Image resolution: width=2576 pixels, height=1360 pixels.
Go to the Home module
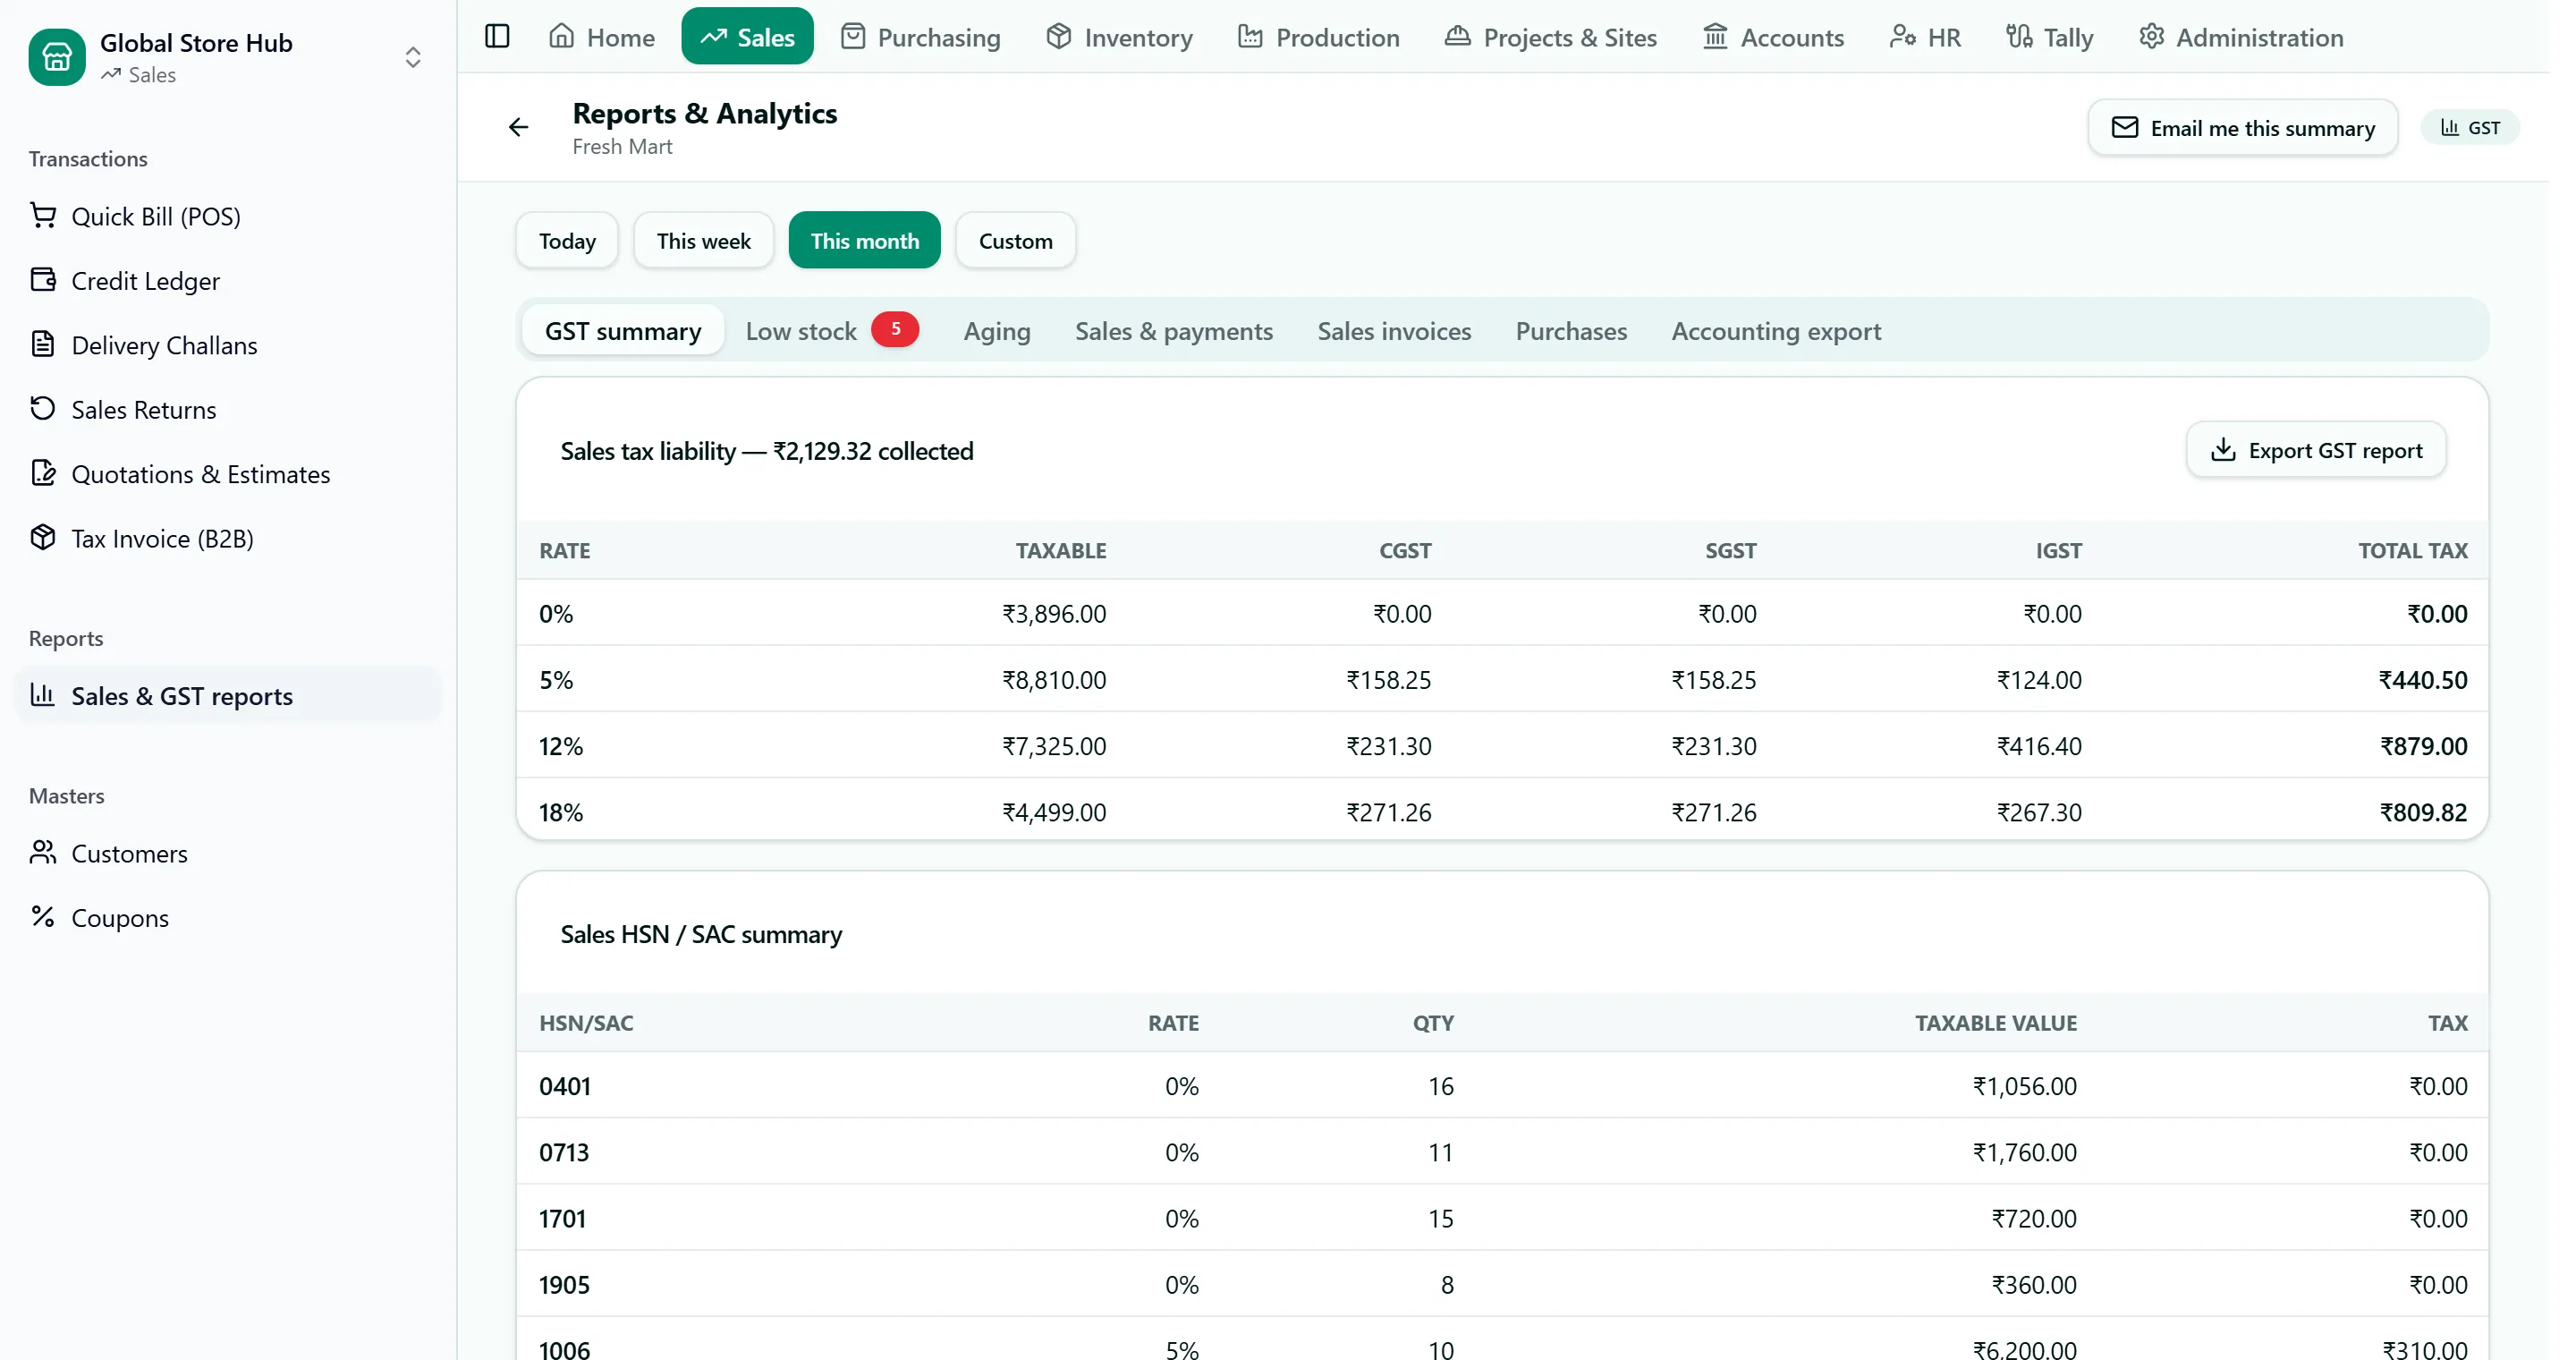coord(602,37)
